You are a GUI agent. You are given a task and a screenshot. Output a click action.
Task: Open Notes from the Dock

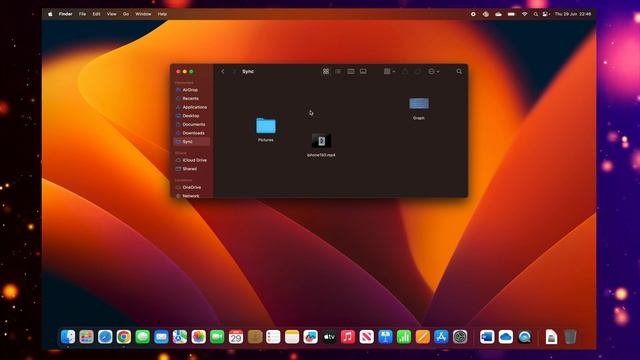click(x=292, y=337)
